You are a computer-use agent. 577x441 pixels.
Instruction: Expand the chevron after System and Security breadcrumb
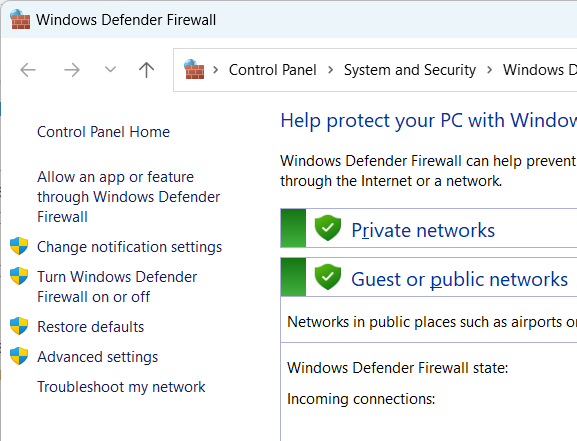point(489,70)
